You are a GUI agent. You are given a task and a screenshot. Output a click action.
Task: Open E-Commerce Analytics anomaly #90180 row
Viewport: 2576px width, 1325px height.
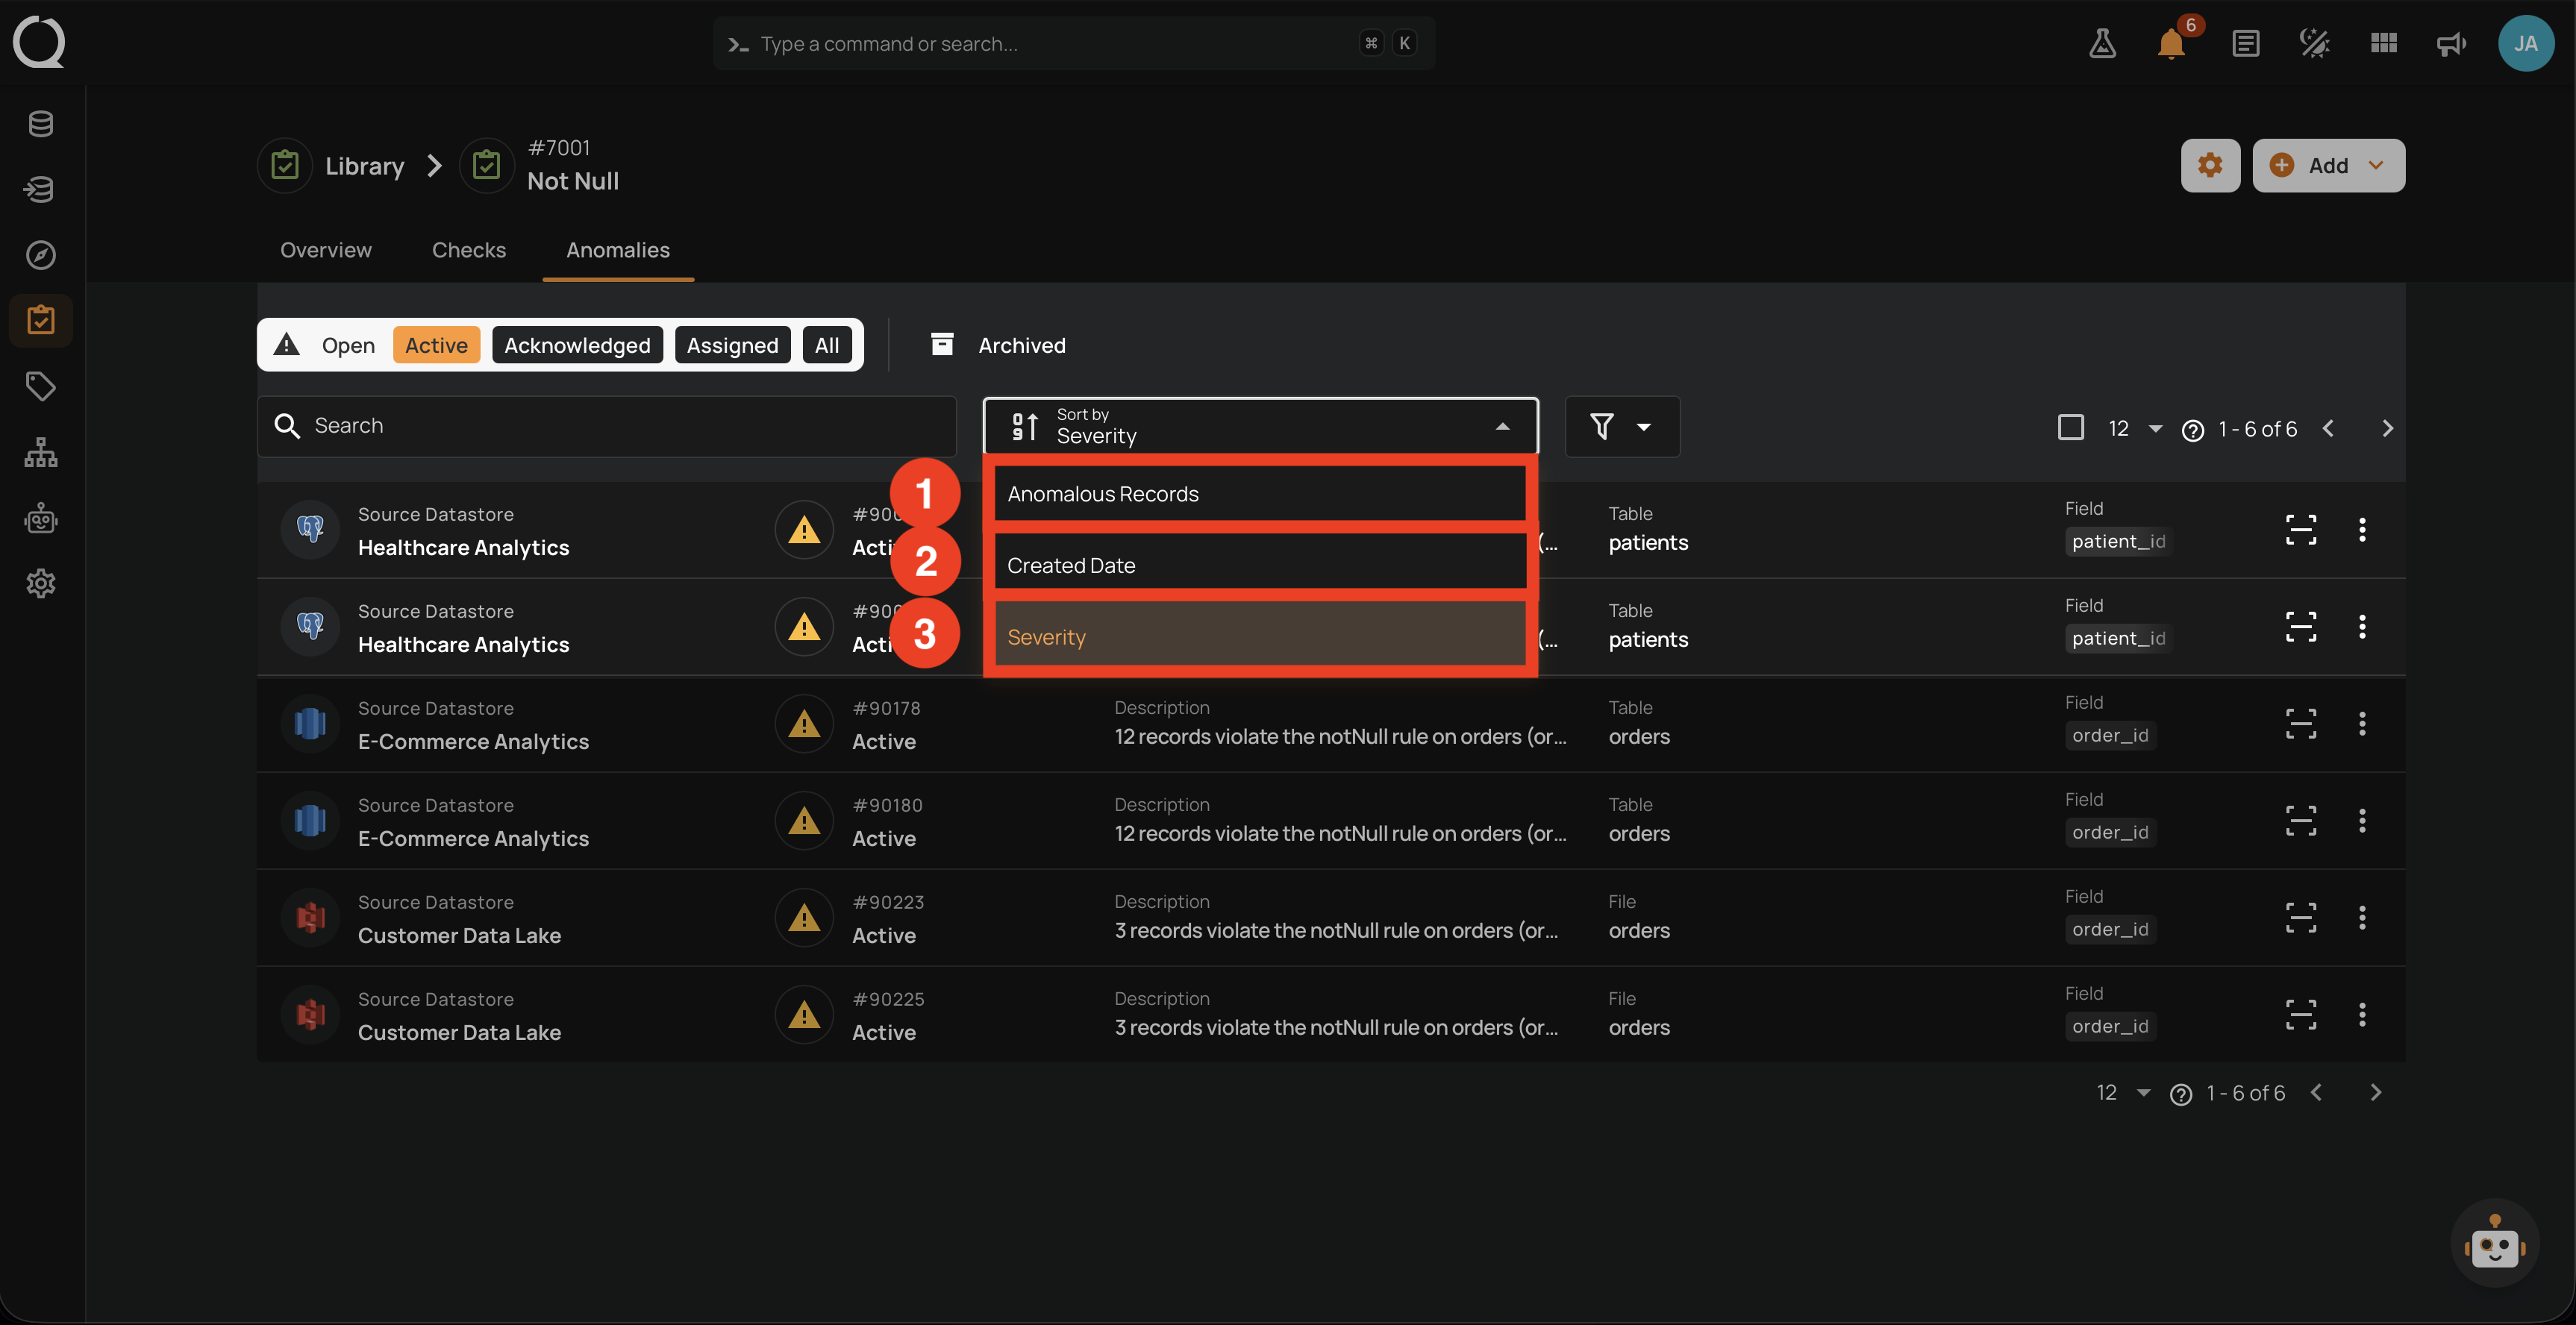1330,820
